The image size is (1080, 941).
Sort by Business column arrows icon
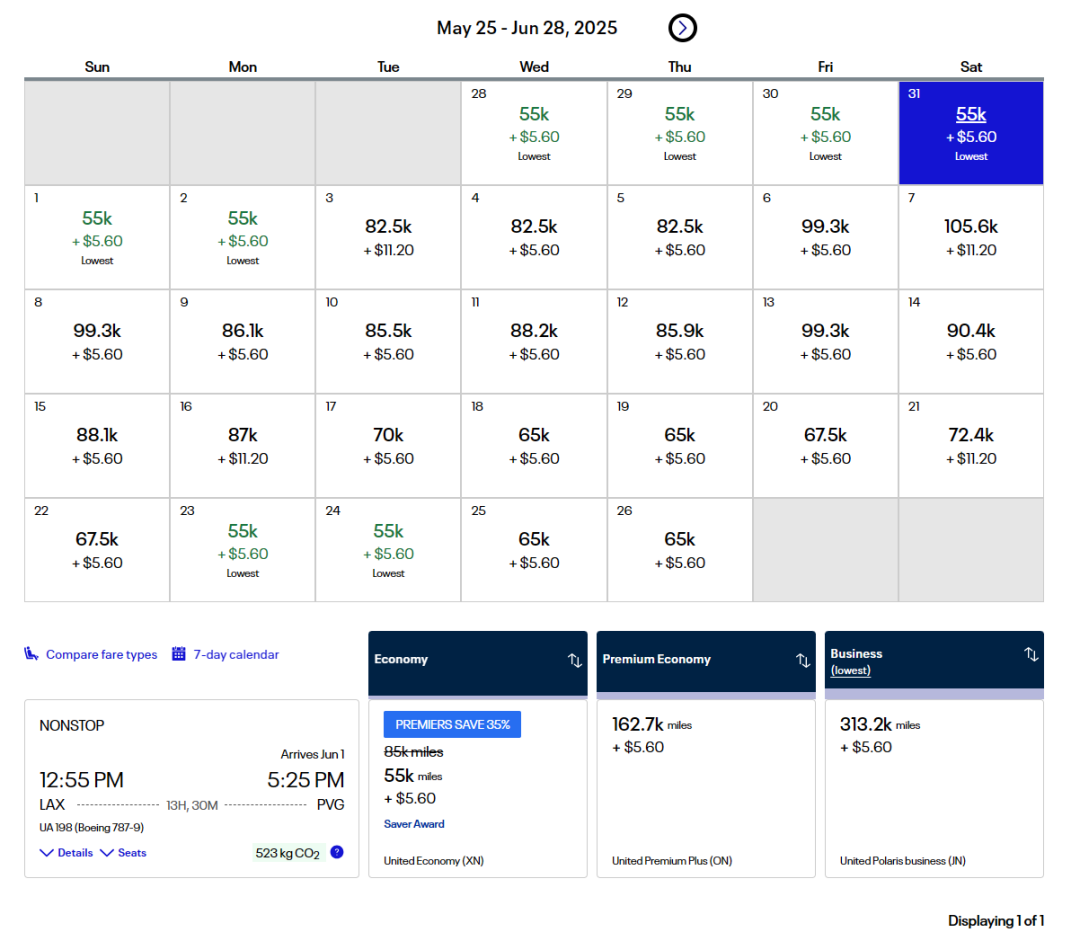point(1031,654)
